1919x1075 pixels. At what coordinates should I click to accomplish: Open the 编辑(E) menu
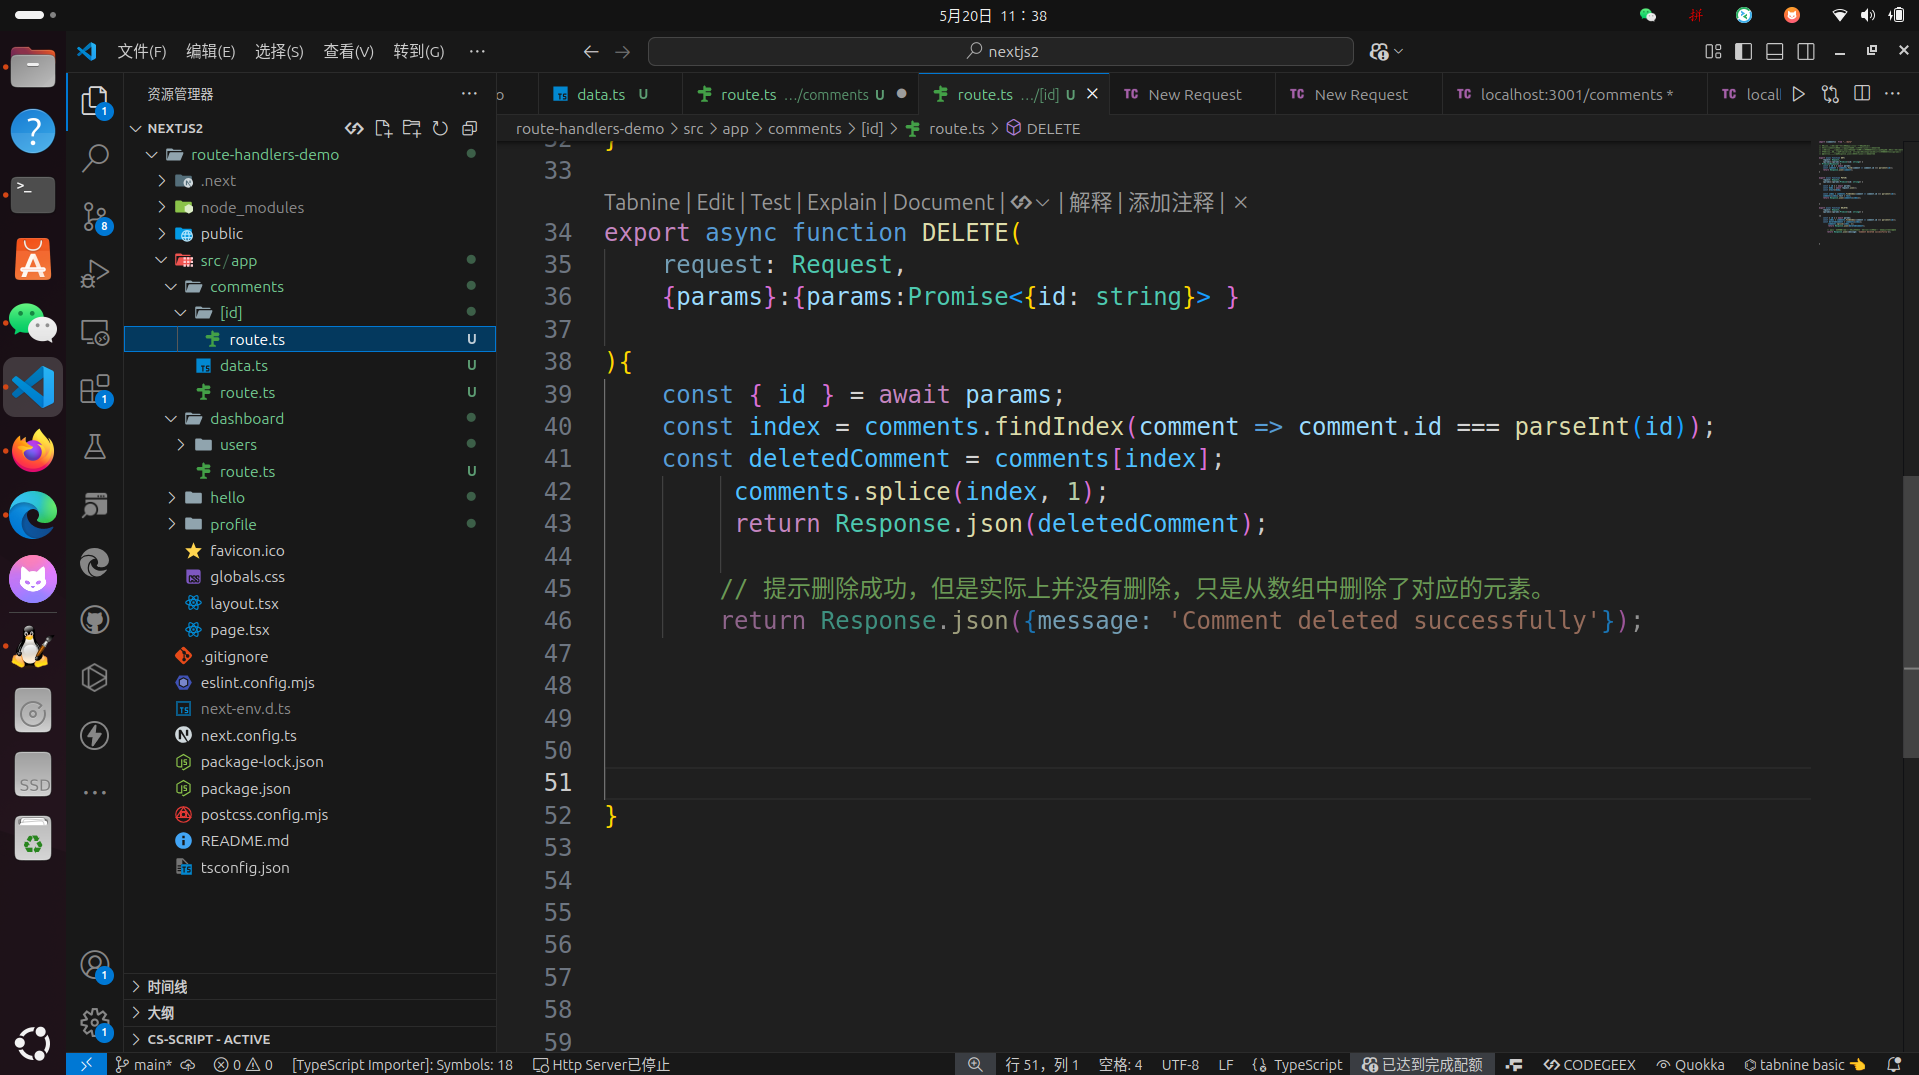click(x=210, y=51)
